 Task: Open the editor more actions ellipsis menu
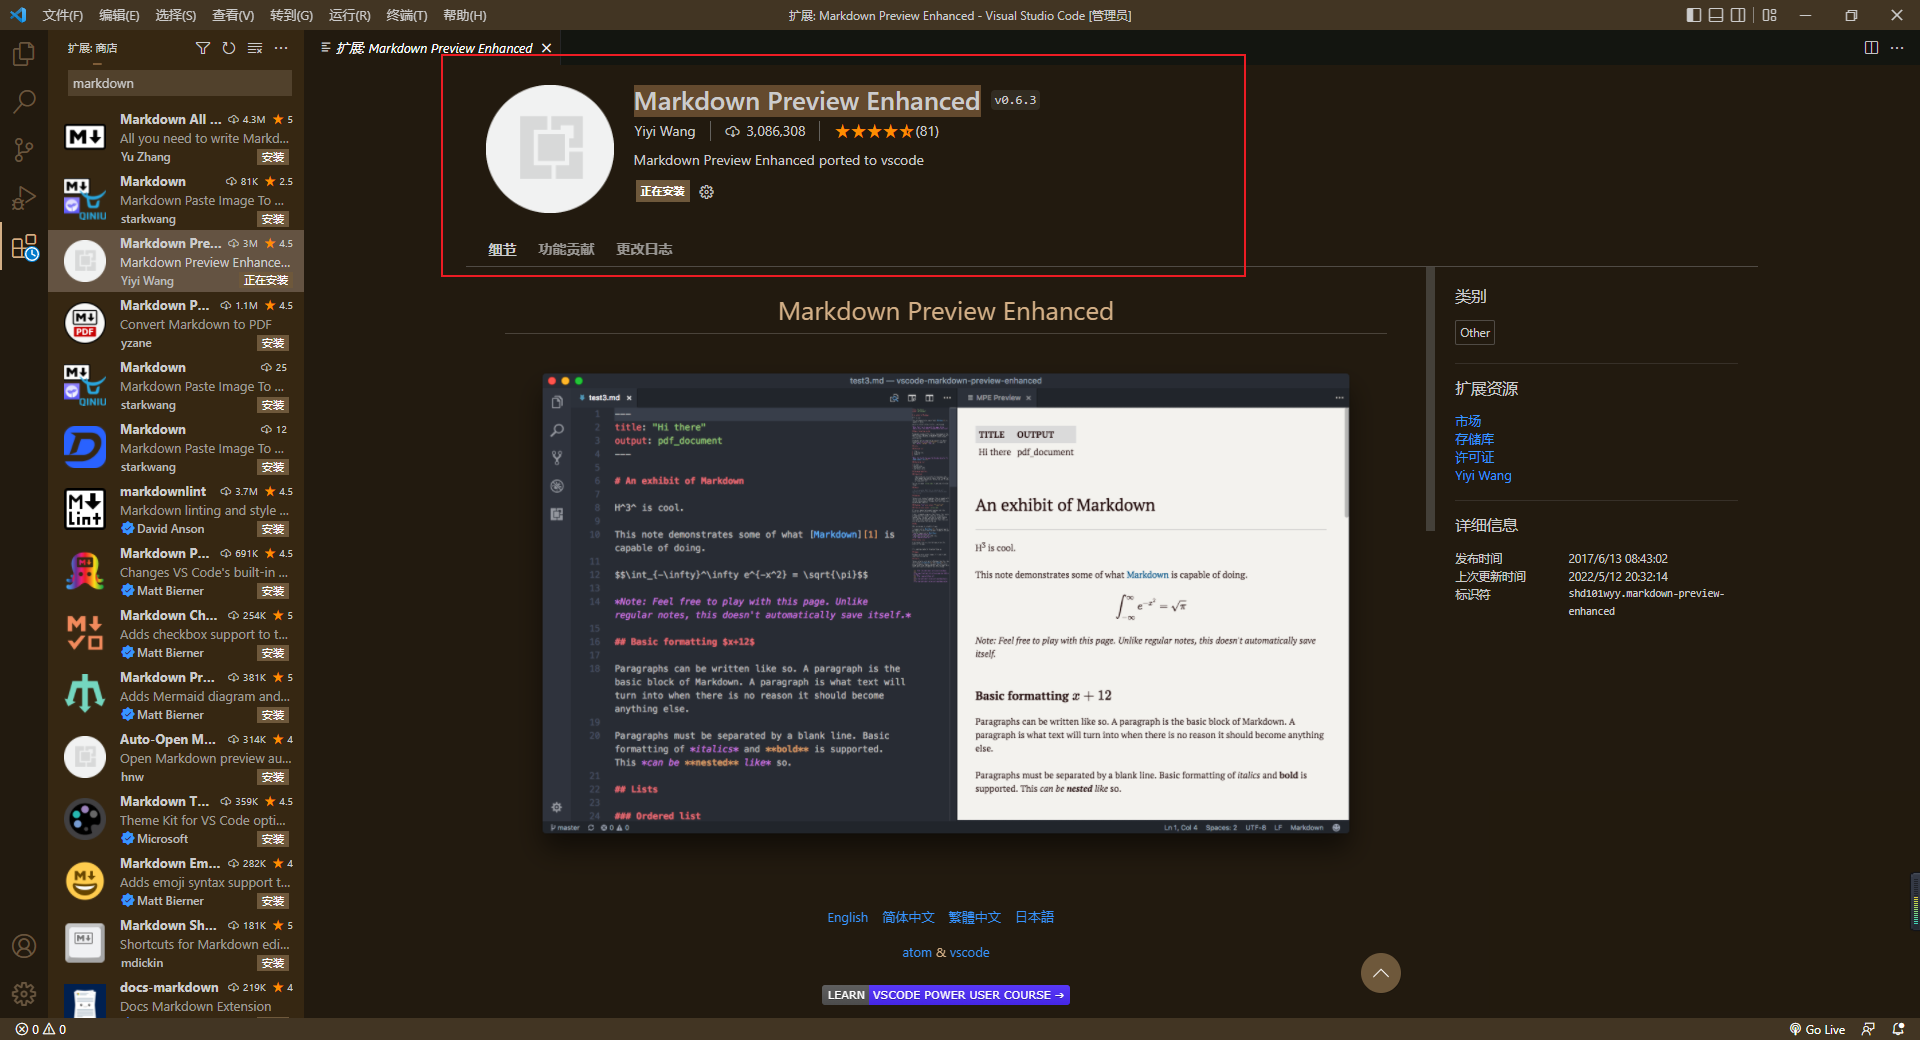pos(1897,48)
